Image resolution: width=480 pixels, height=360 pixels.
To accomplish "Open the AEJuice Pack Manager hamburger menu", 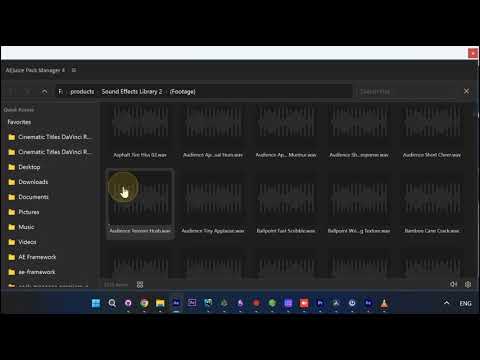I will click(74, 70).
